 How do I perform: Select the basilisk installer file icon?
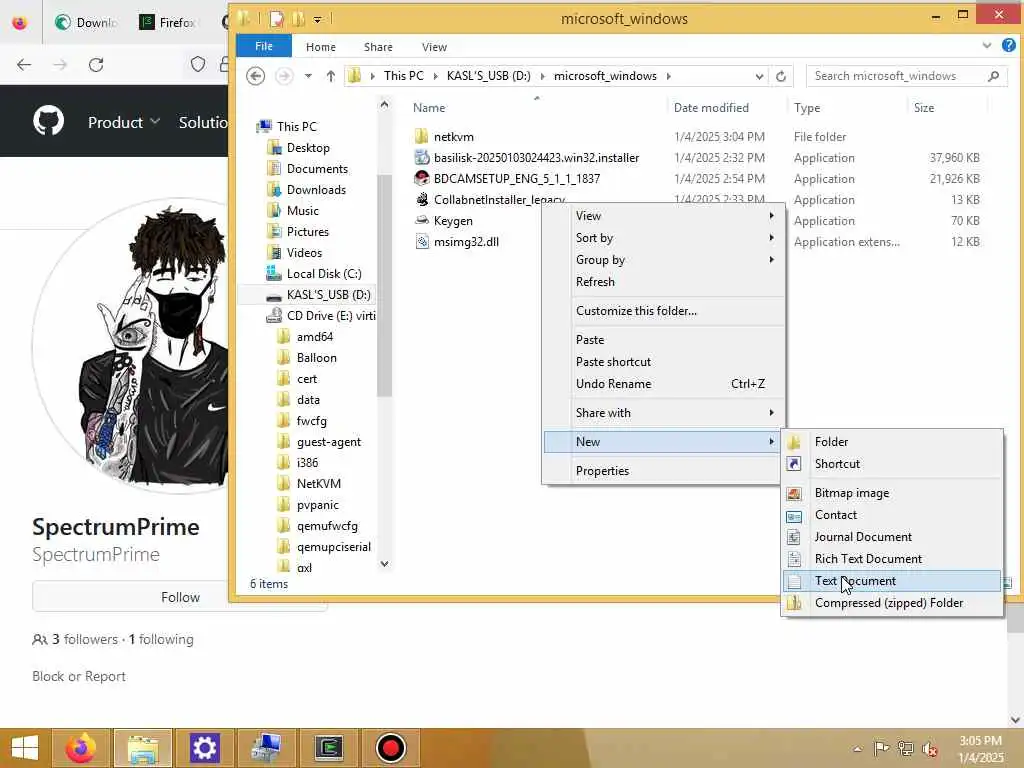[422, 157]
